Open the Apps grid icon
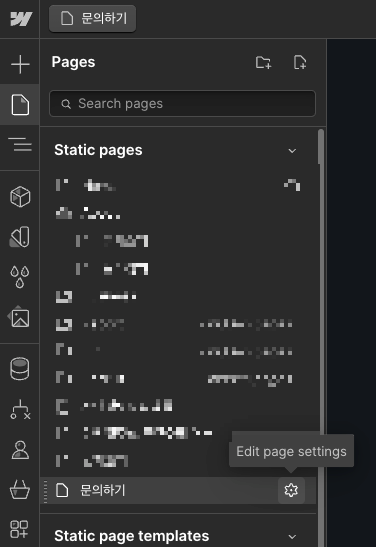The width and height of the screenshot is (376, 547). [20, 529]
